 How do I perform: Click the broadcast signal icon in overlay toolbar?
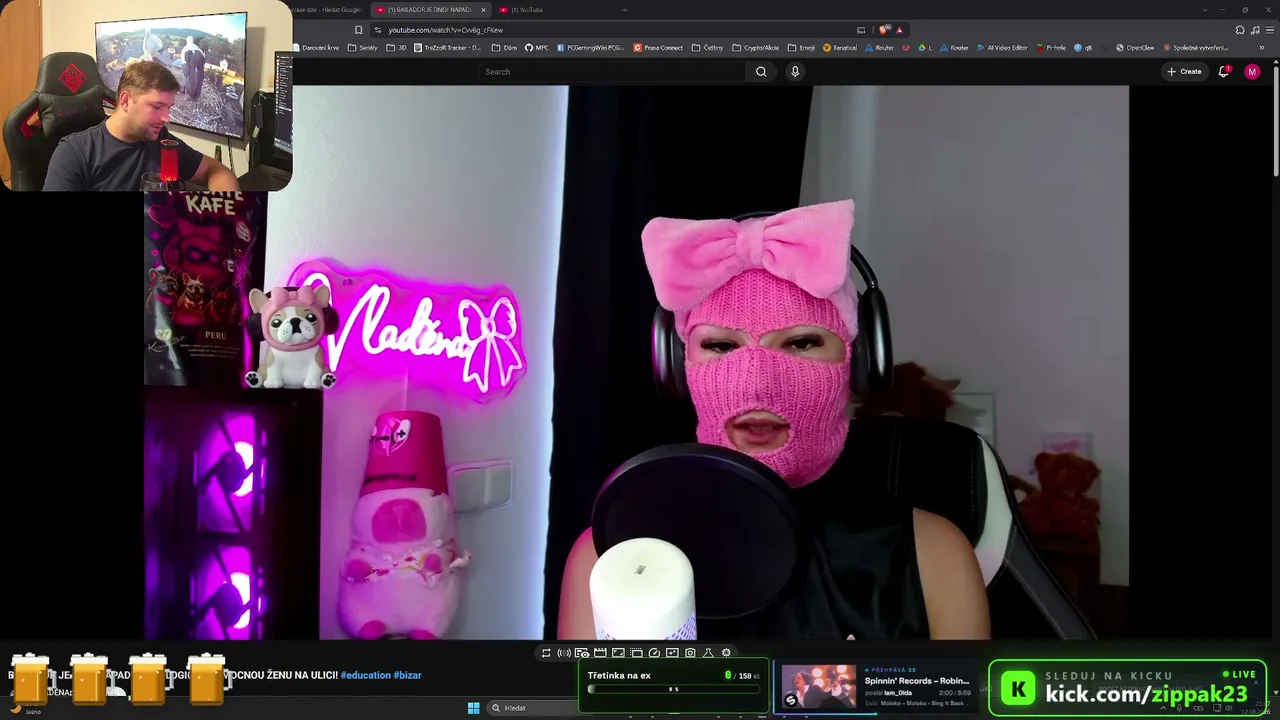[564, 653]
